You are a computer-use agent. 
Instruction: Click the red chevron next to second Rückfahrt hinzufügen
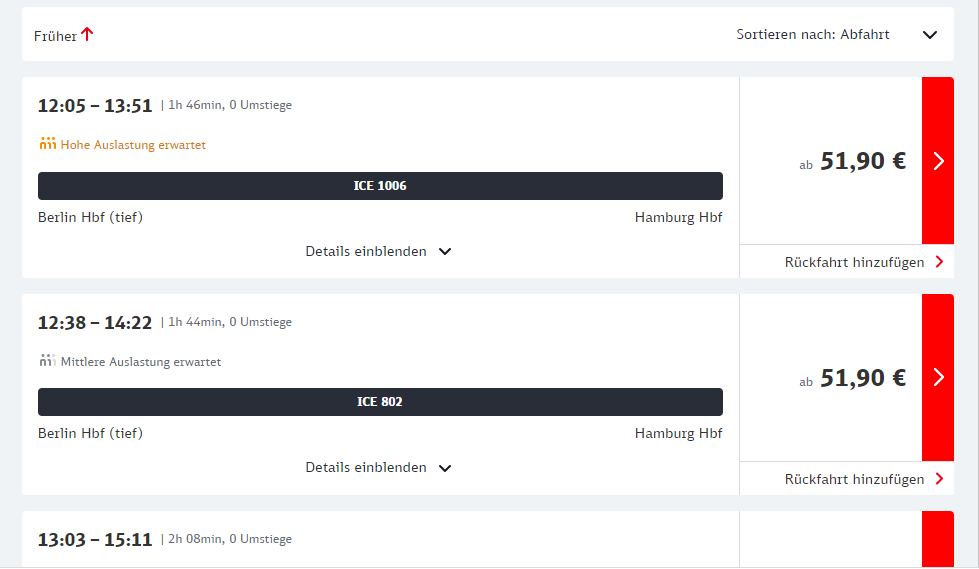(x=939, y=479)
